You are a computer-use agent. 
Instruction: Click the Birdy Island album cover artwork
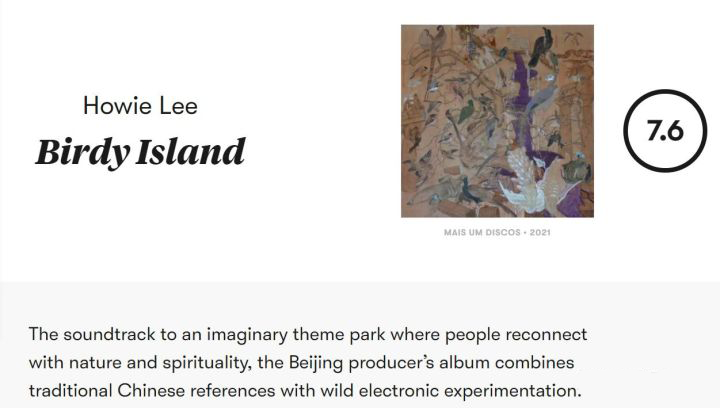[497, 121]
